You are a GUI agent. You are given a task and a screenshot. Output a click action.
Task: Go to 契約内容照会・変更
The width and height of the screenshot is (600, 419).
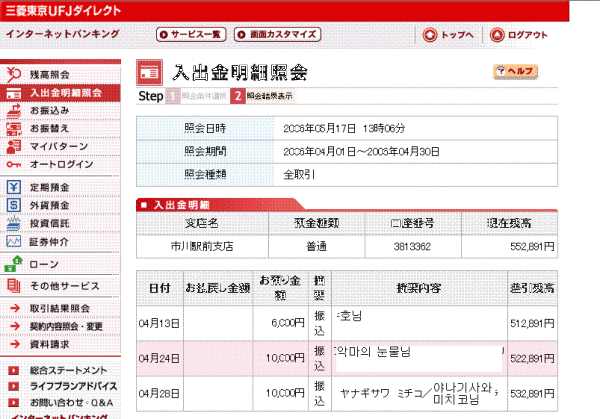[65, 326]
